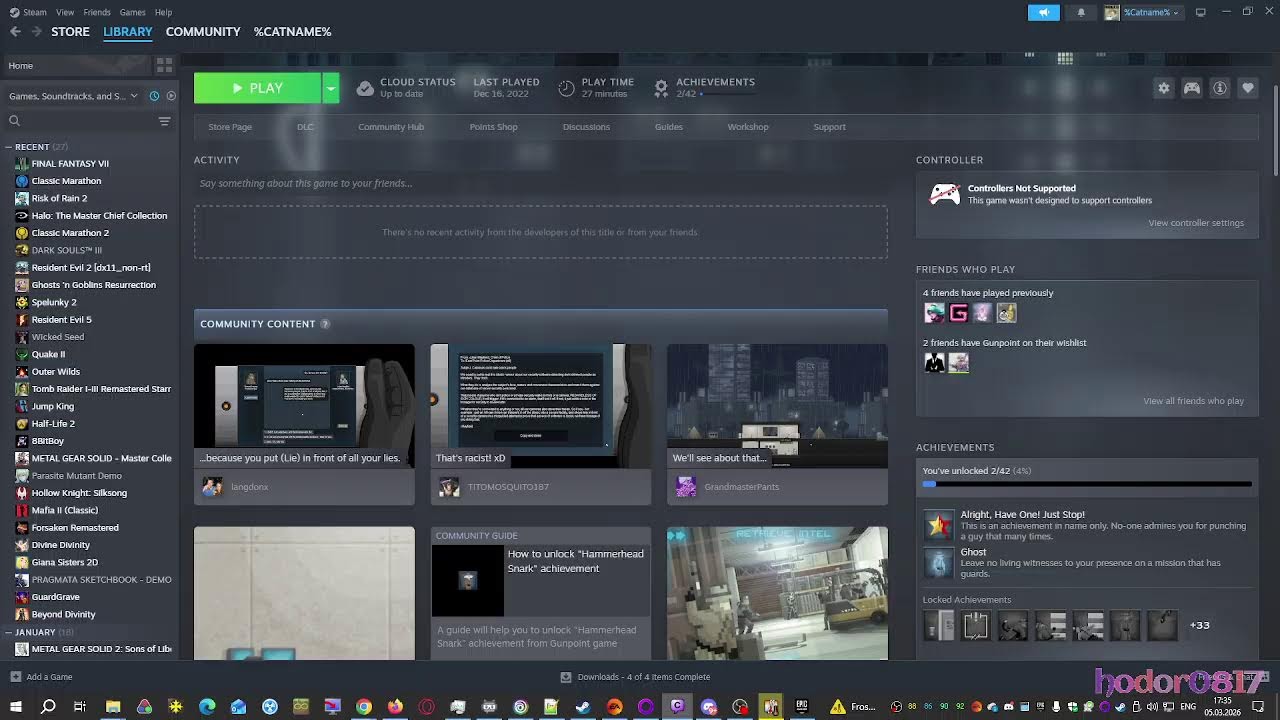Click the library search field
The image size is (1280, 720).
[x=80, y=121]
